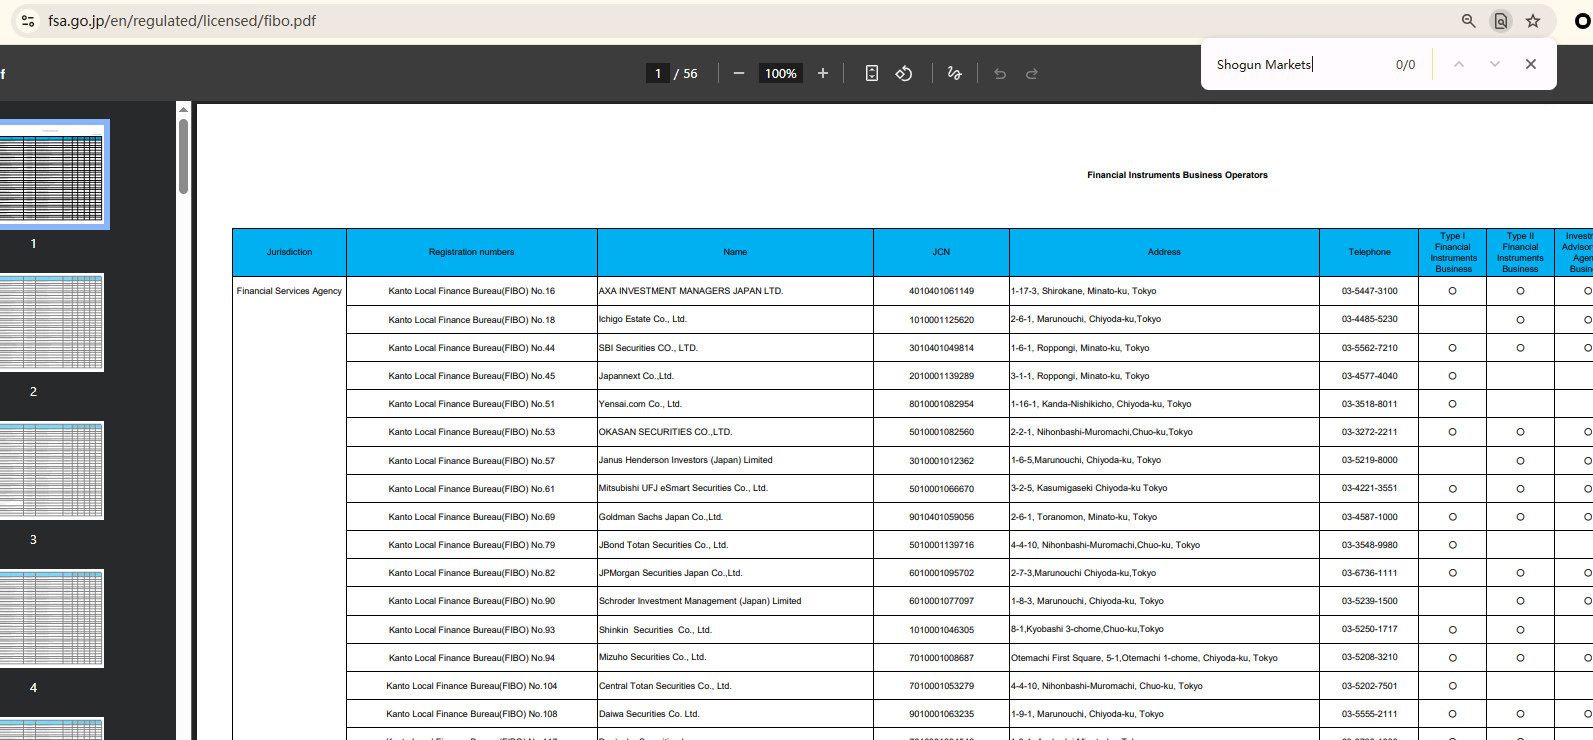1593x740 pixels.
Task: Go to previous search match
Action: 1459,64
